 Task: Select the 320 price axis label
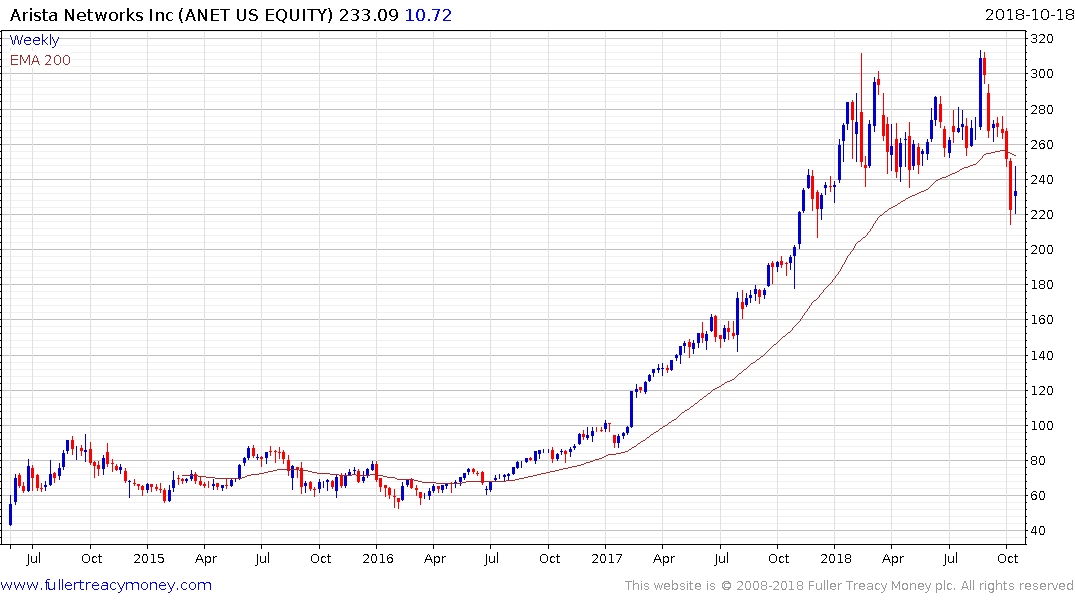1042,39
